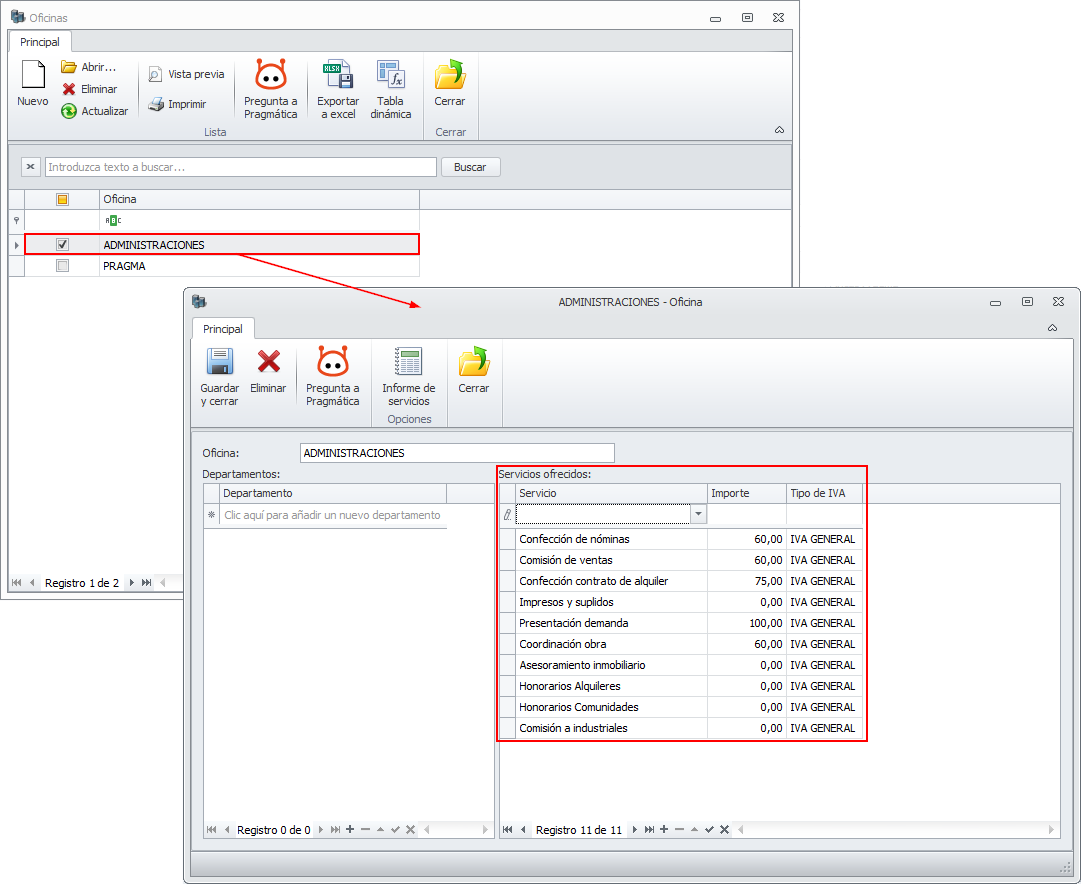
Task: Cancel edit with X in Servicios navigator
Action: [725, 830]
